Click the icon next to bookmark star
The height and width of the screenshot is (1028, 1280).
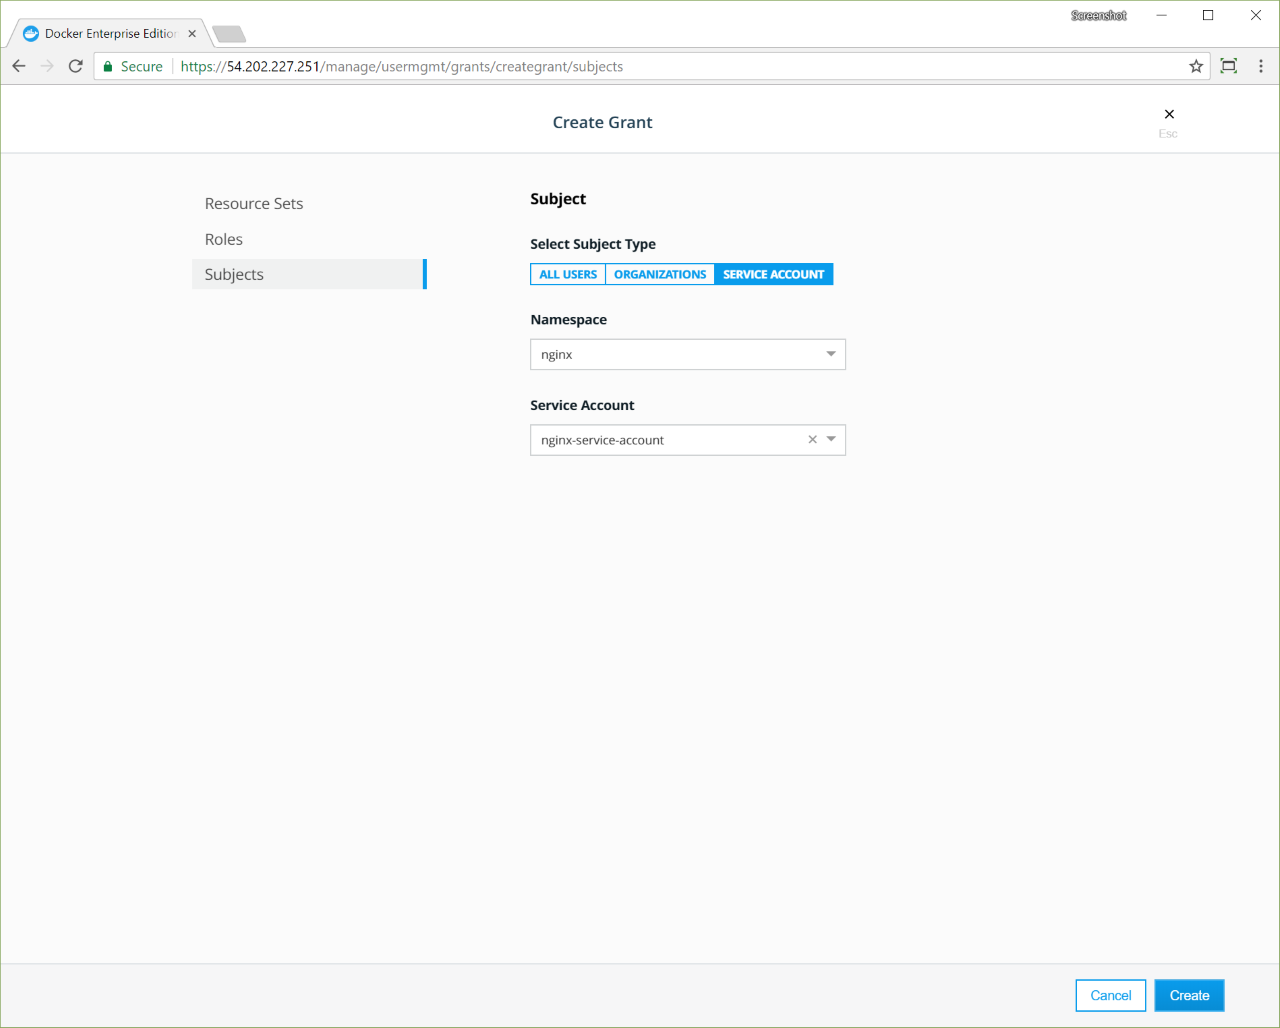1229,66
